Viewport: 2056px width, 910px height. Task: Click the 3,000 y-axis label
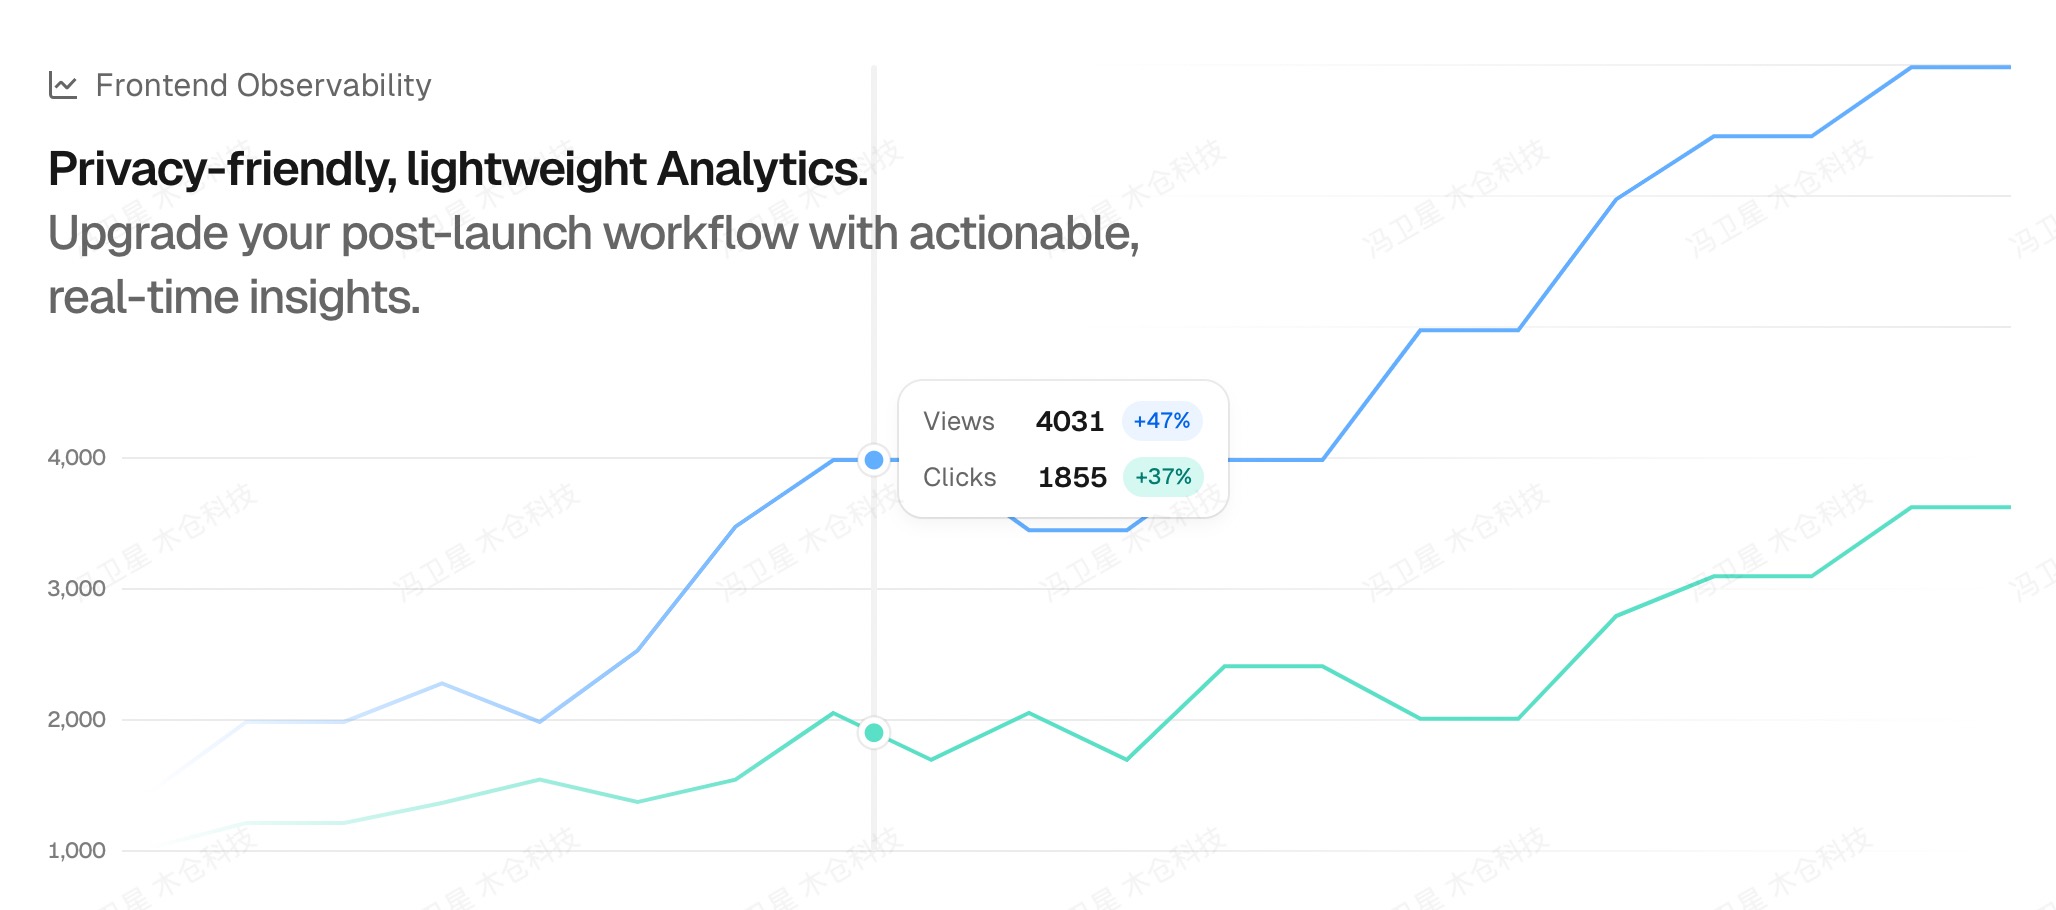tap(76, 589)
